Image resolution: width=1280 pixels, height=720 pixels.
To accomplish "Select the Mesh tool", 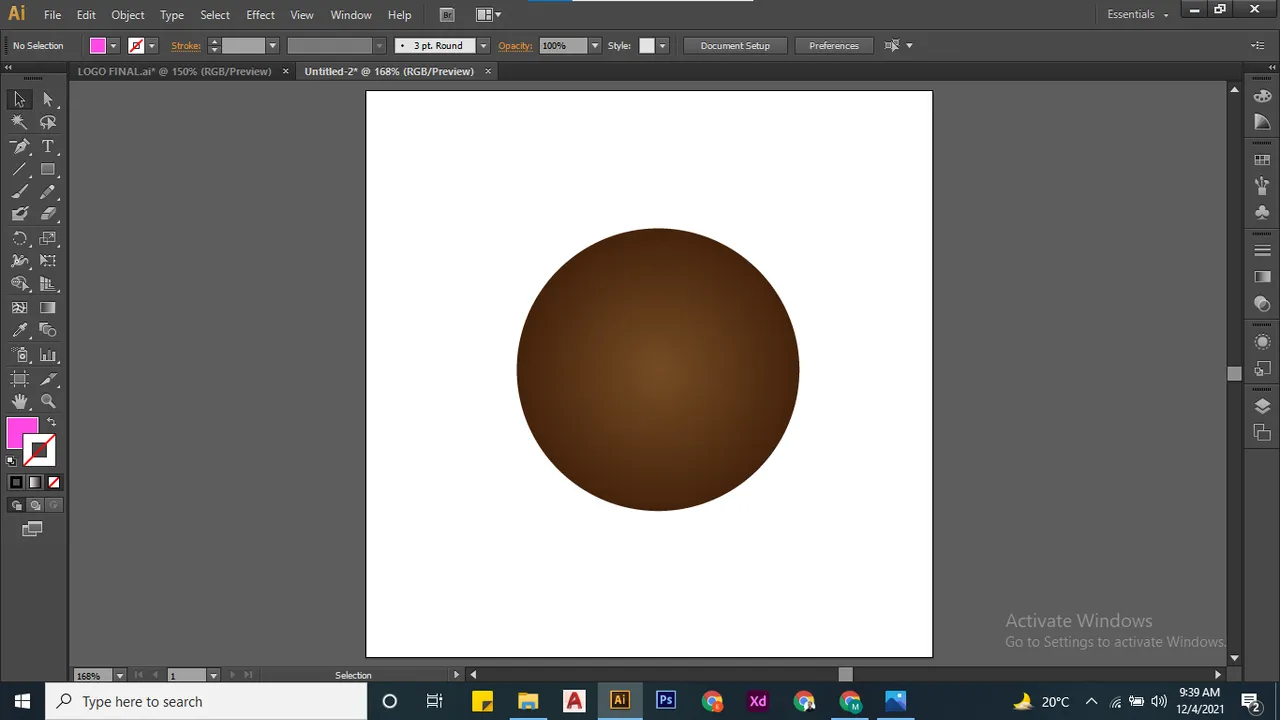I will tap(19, 308).
